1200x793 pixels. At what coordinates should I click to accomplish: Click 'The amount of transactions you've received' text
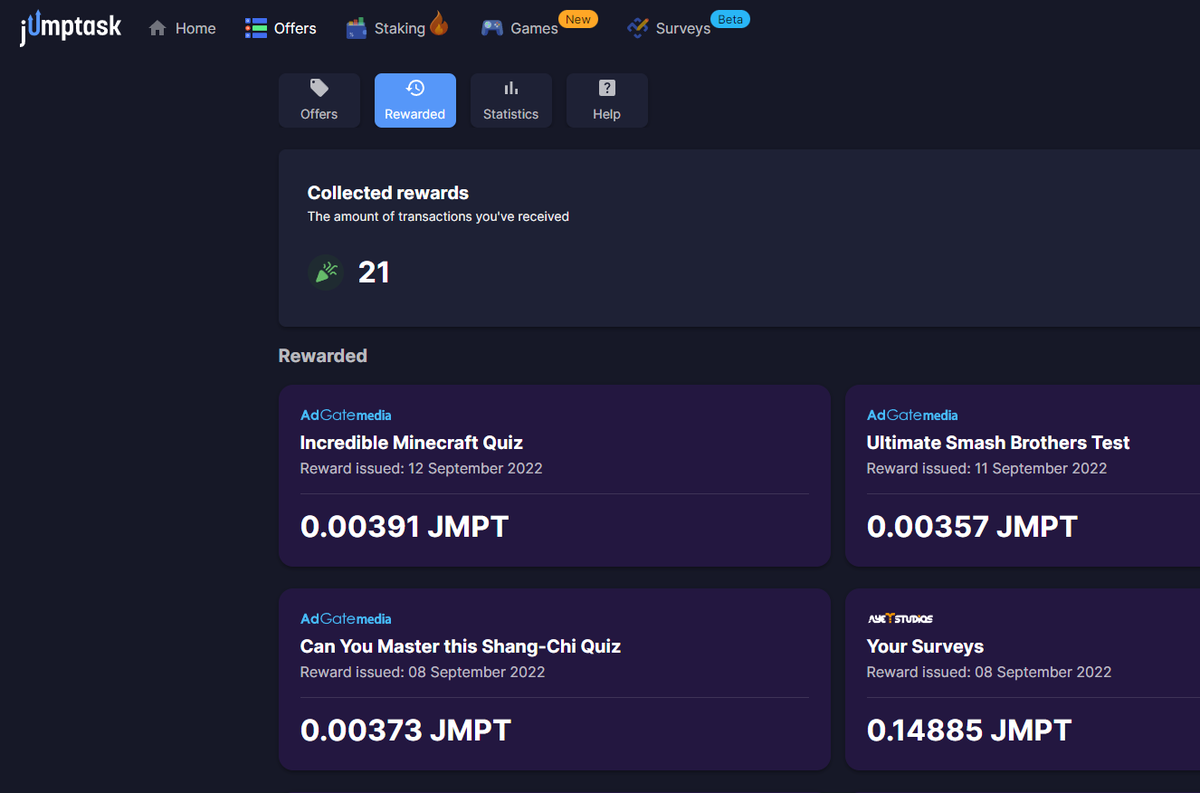[438, 216]
